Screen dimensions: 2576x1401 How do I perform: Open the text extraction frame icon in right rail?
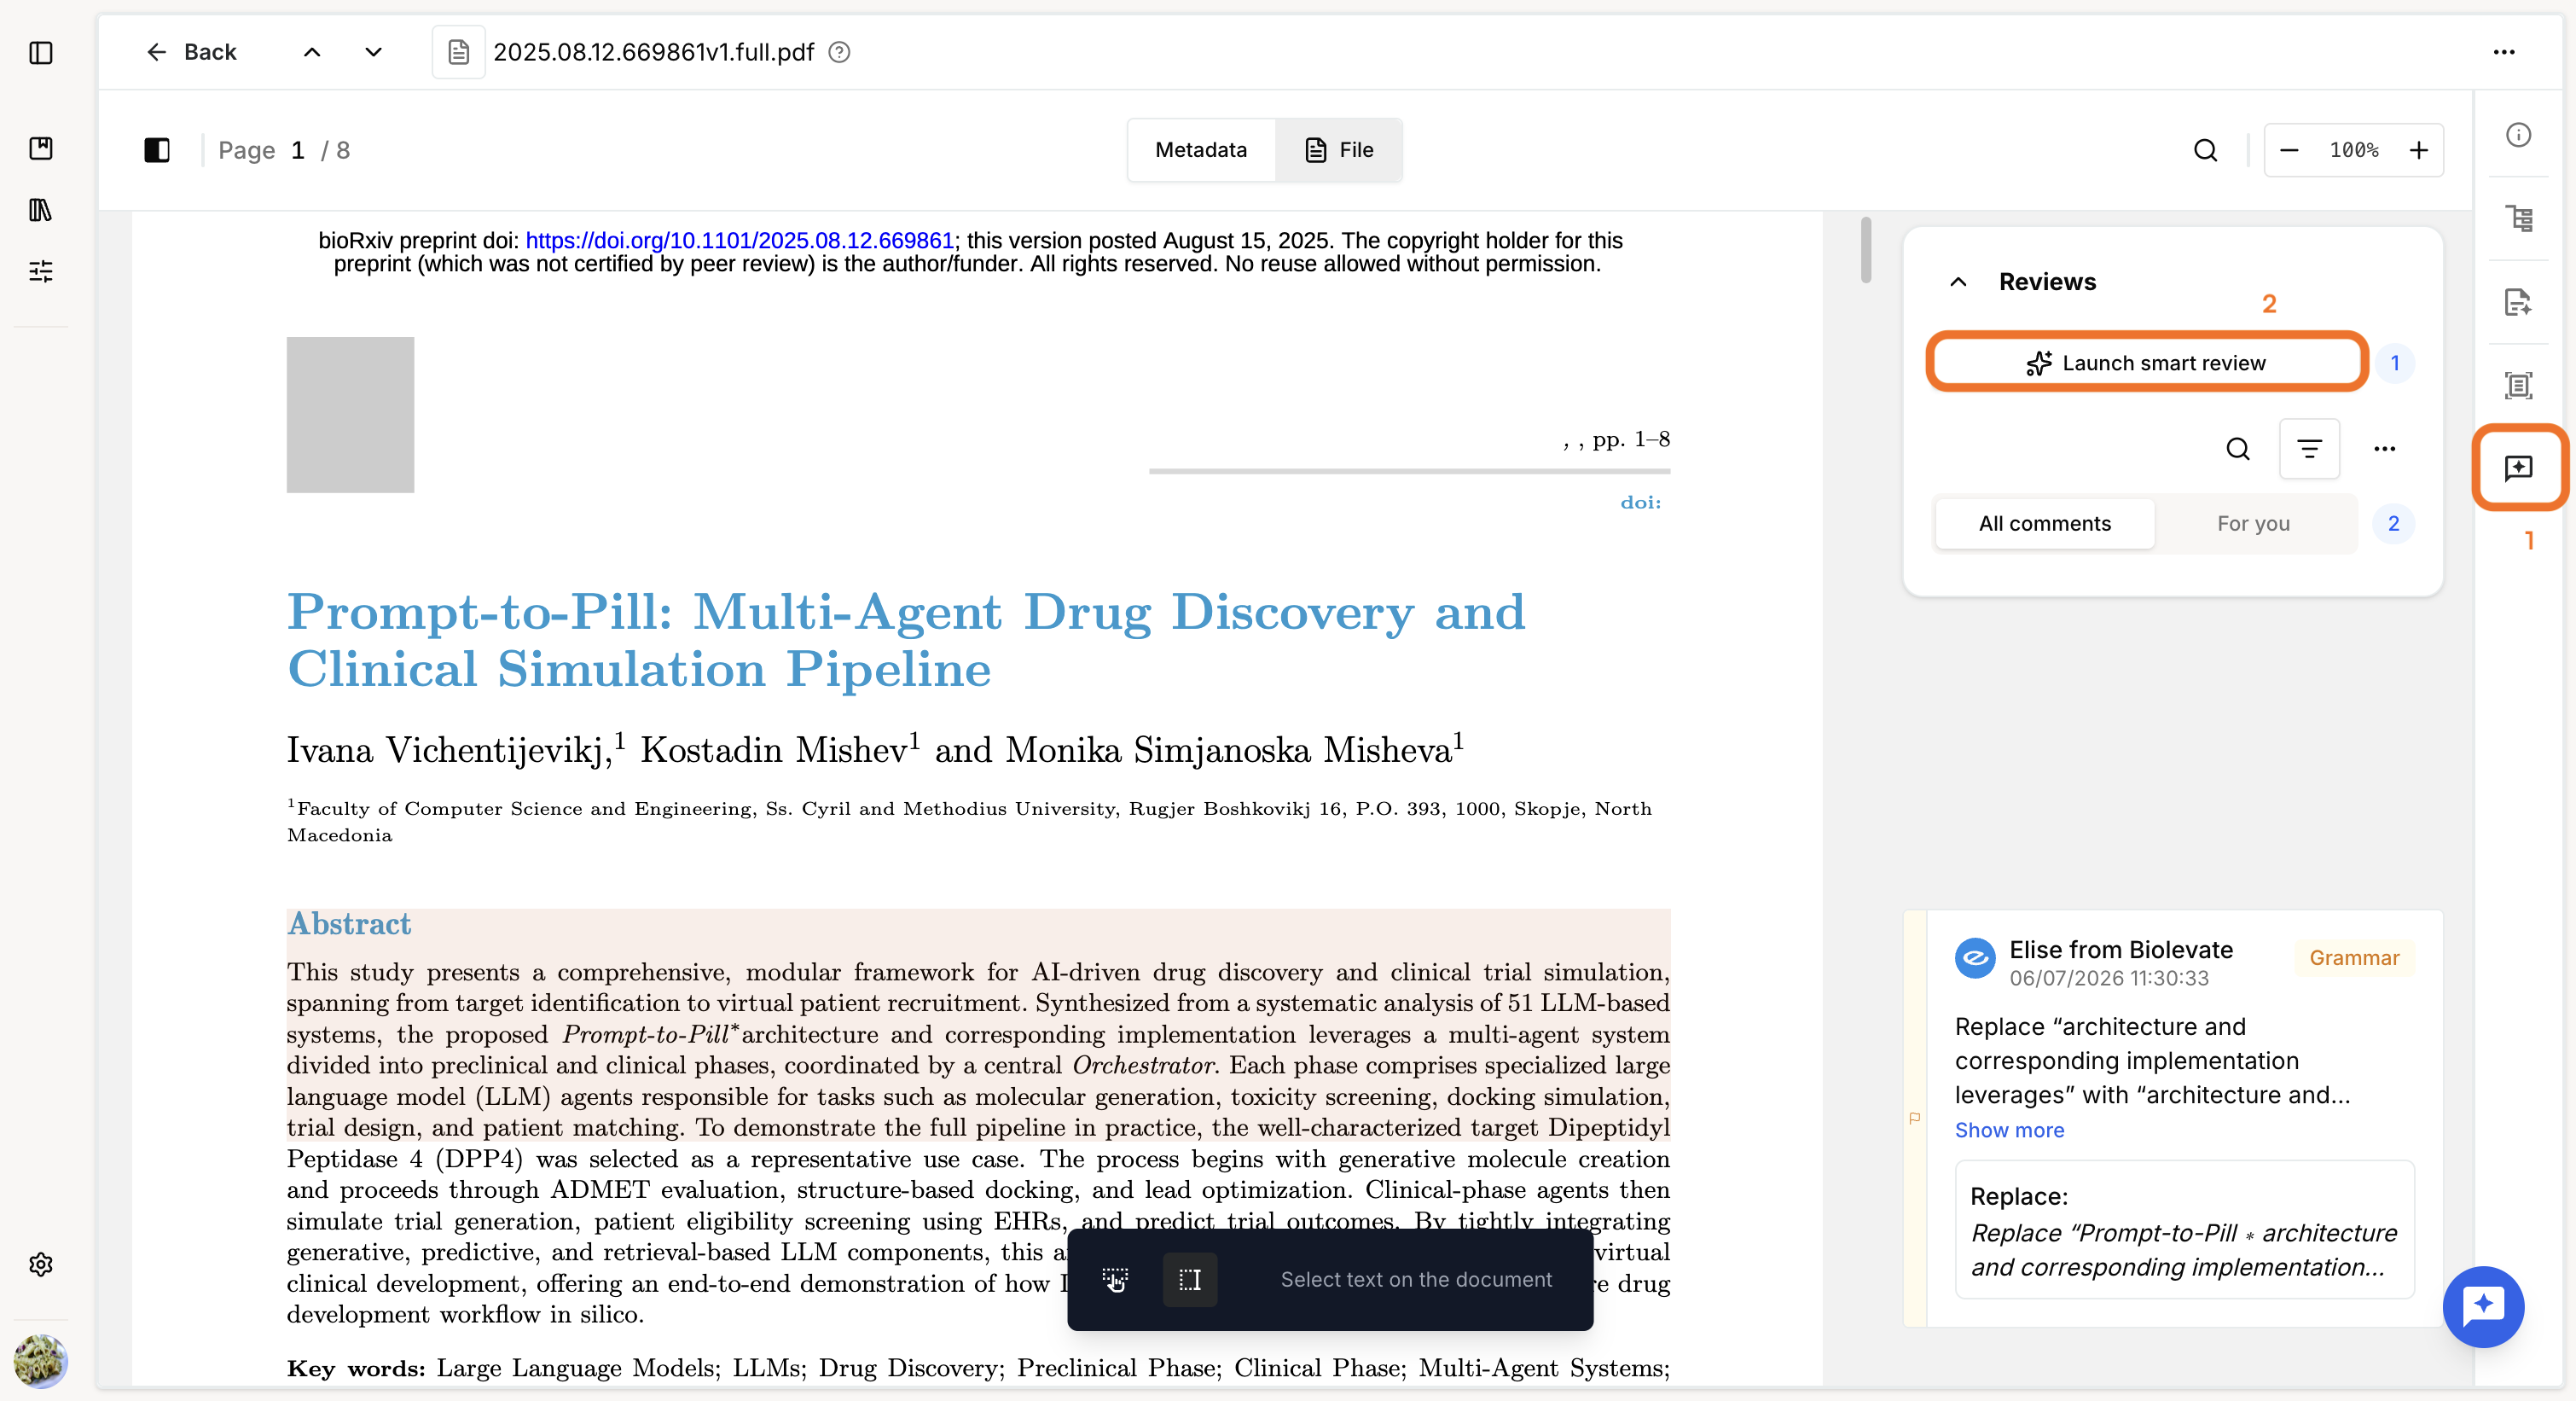[x=2518, y=385]
